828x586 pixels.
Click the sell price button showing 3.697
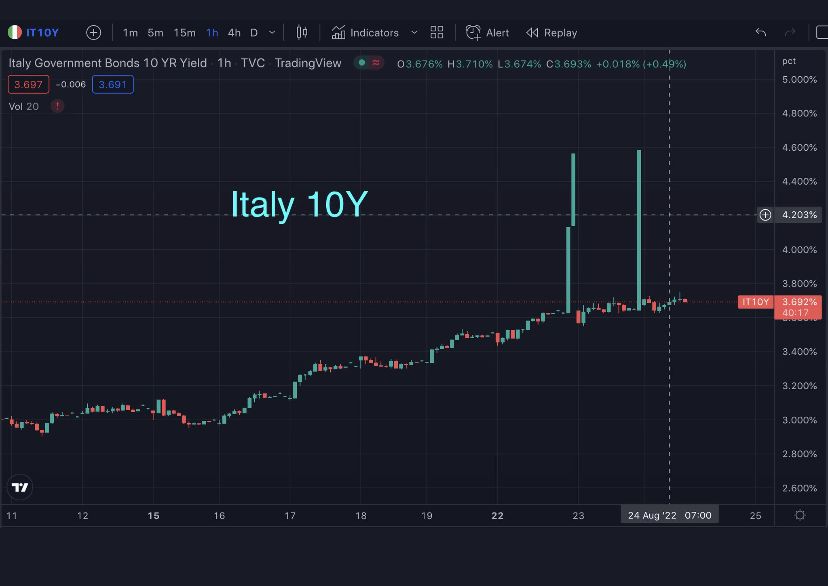28,84
